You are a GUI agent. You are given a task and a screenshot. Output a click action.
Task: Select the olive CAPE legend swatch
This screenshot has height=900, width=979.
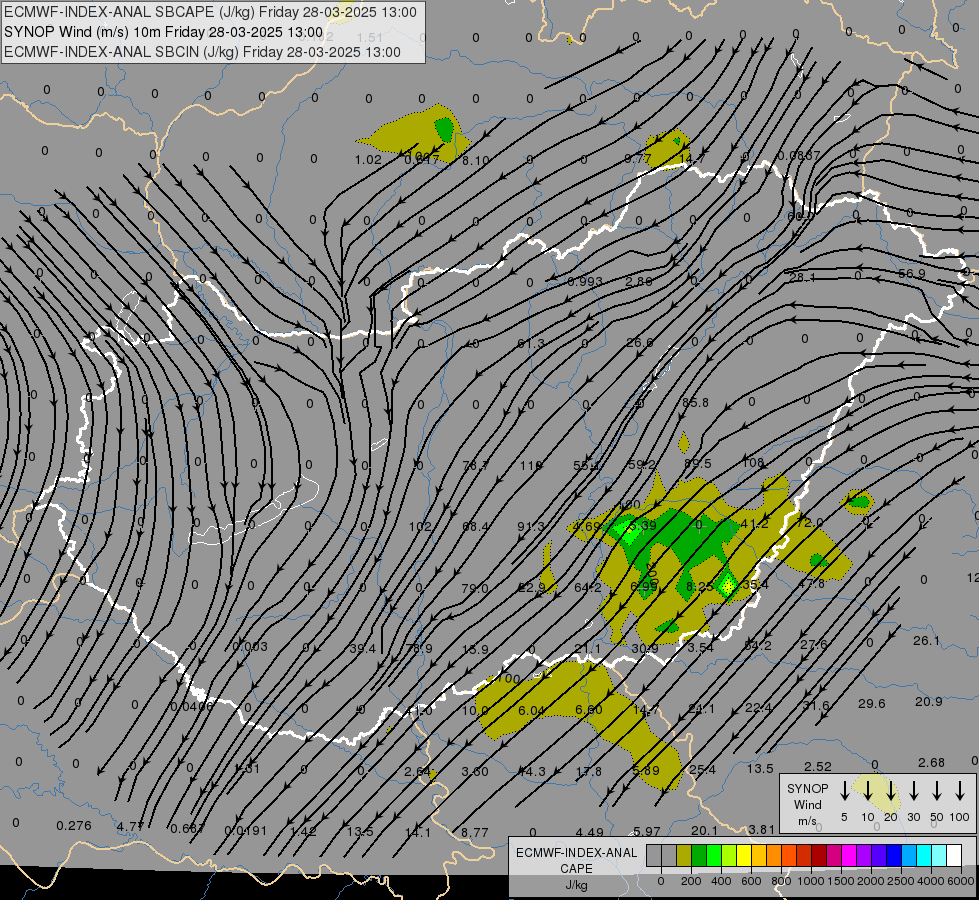(x=684, y=856)
